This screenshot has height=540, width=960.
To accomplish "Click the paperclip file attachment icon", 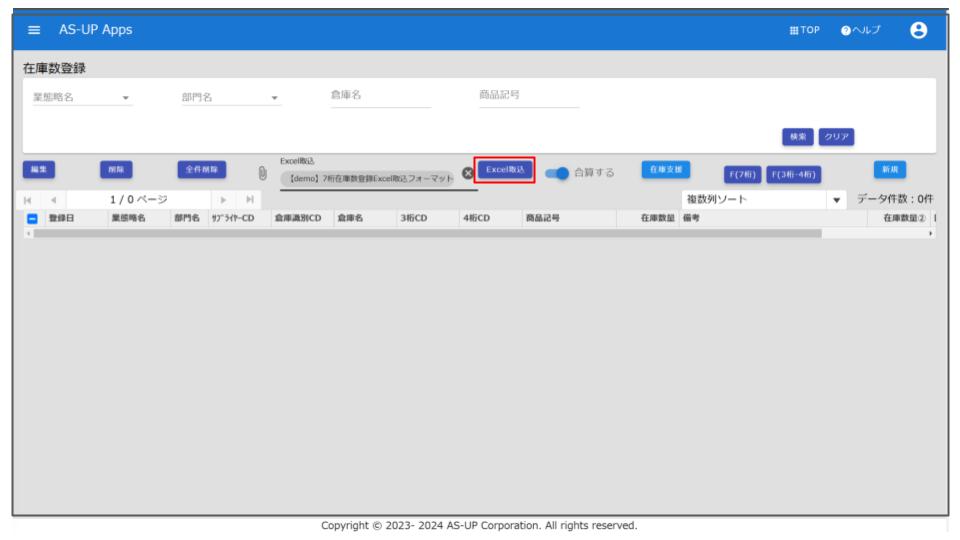I will [x=262, y=172].
